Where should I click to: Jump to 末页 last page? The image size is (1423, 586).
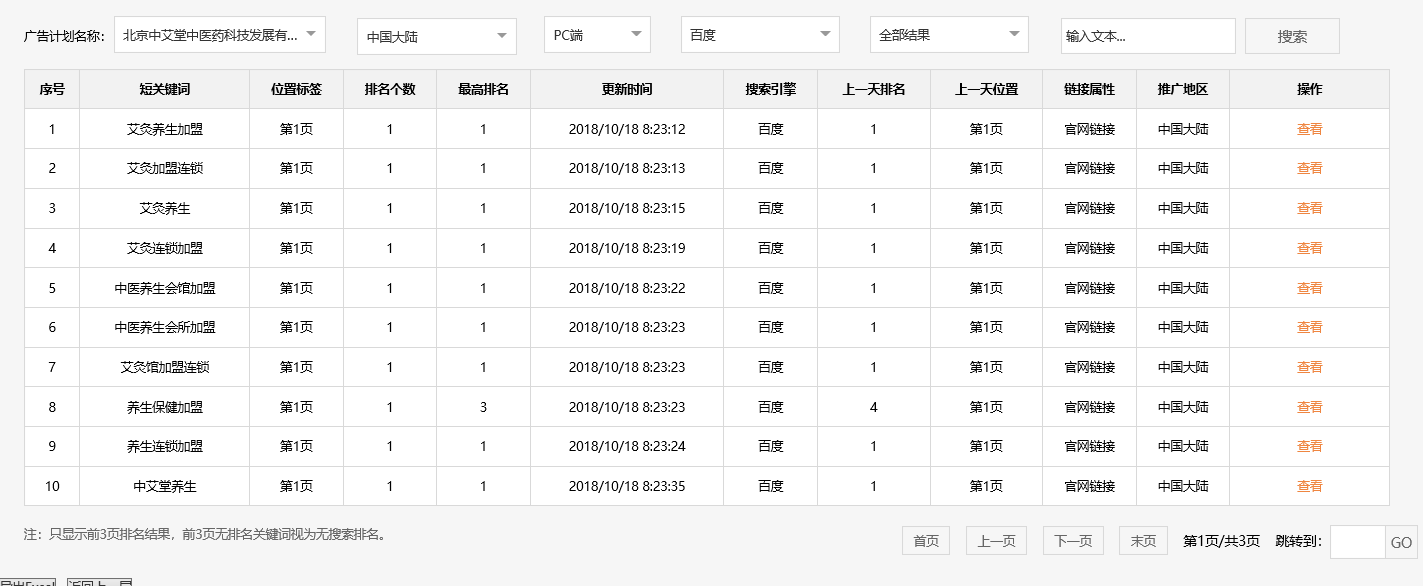pos(1141,541)
